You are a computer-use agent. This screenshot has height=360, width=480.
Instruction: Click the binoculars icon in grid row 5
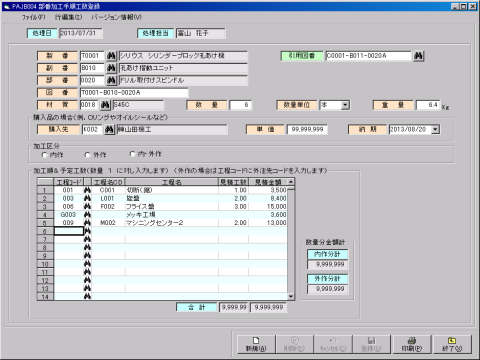click(87, 223)
